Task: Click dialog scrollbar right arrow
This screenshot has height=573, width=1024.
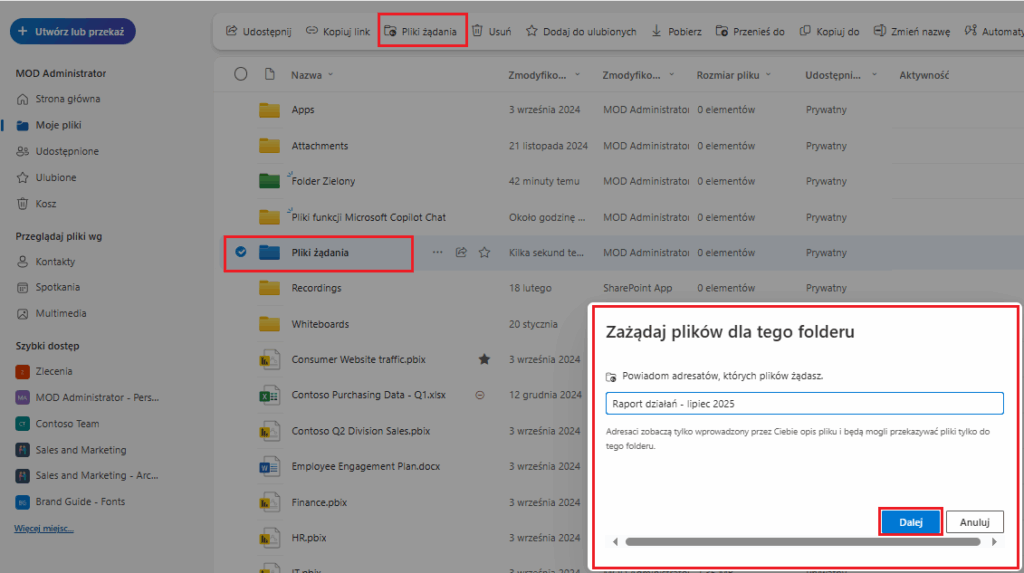Action: tap(994, 542)
